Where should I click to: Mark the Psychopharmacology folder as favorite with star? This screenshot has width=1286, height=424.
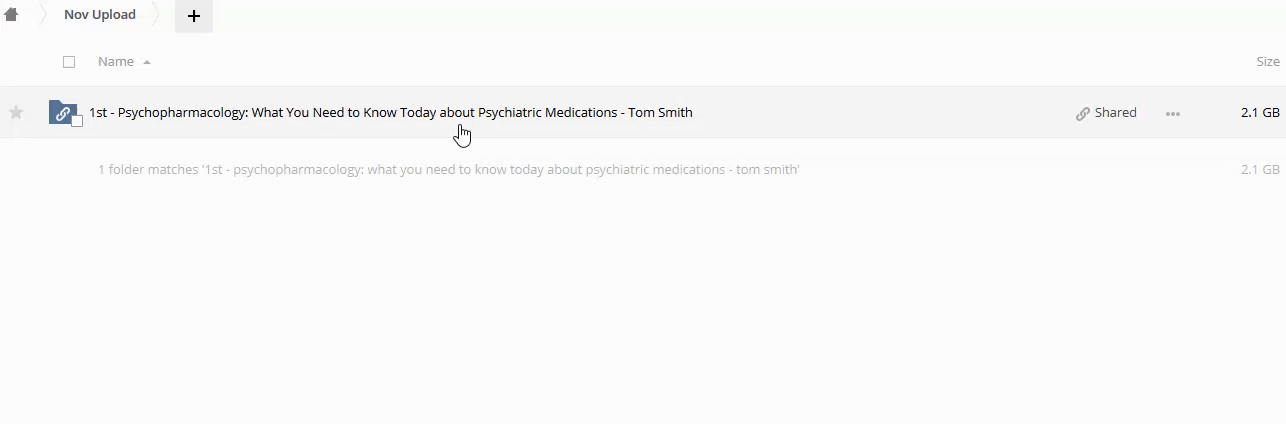(16, 113)
